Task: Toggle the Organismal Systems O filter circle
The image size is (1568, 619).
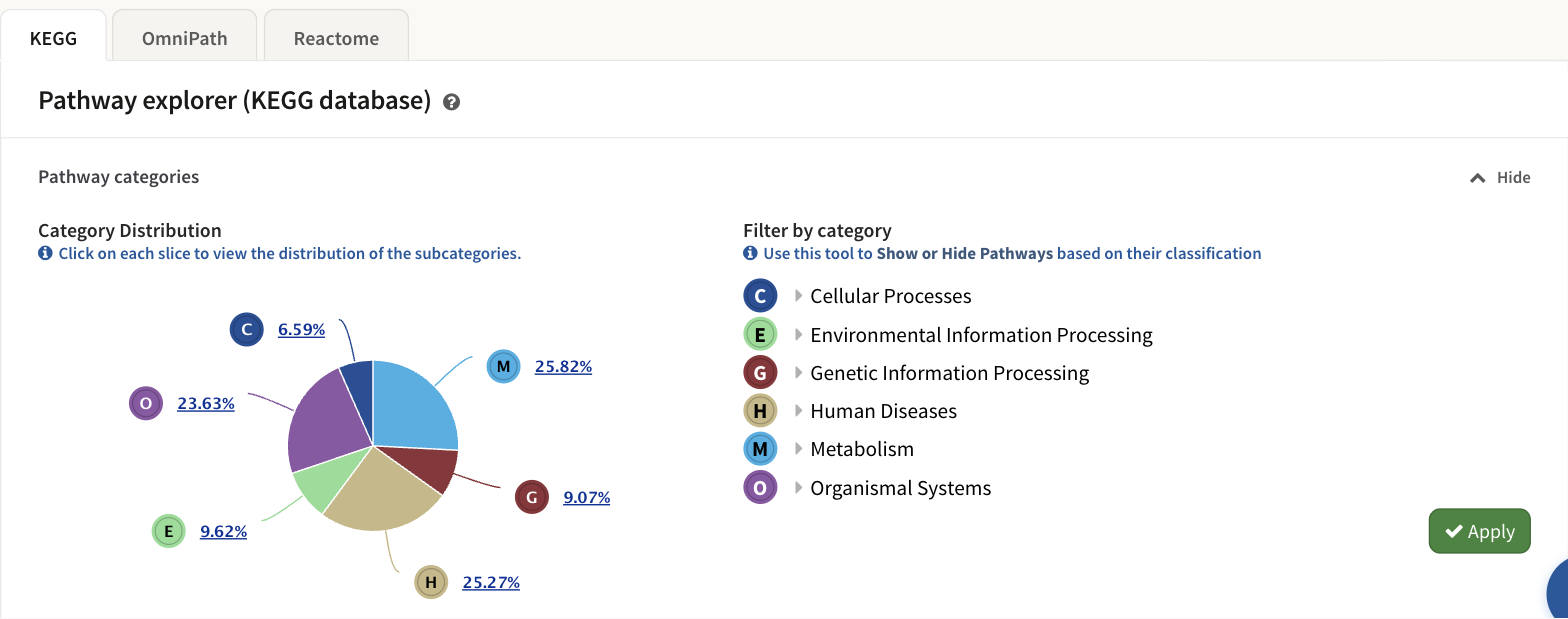Action: click(x=760, y=488)
